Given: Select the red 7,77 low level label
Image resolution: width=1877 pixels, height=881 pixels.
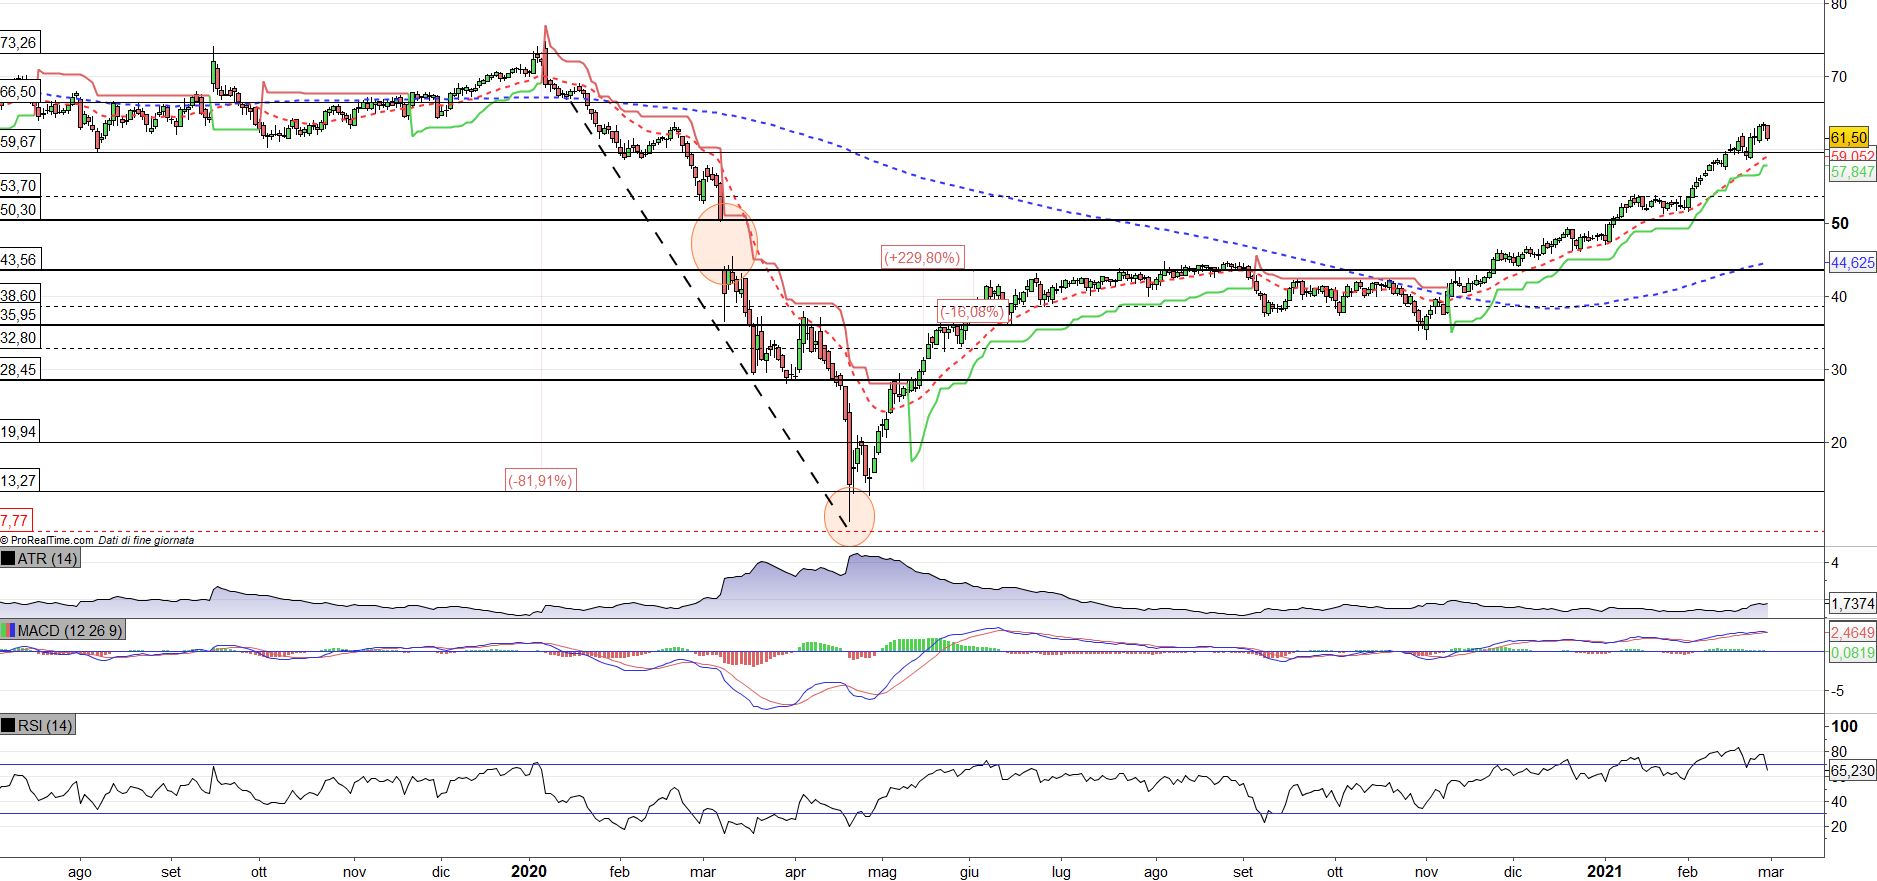Looking at the screenshot, I should [15, 520].
